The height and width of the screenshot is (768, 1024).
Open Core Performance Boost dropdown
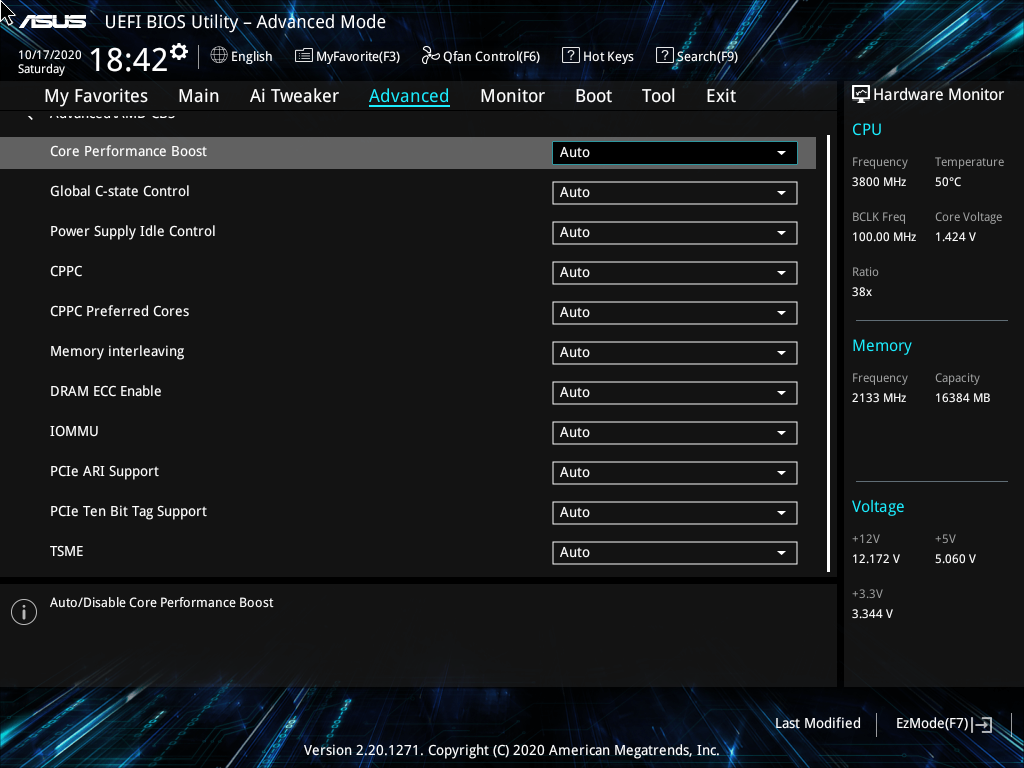pyautogui.click(x=675, y=153)
